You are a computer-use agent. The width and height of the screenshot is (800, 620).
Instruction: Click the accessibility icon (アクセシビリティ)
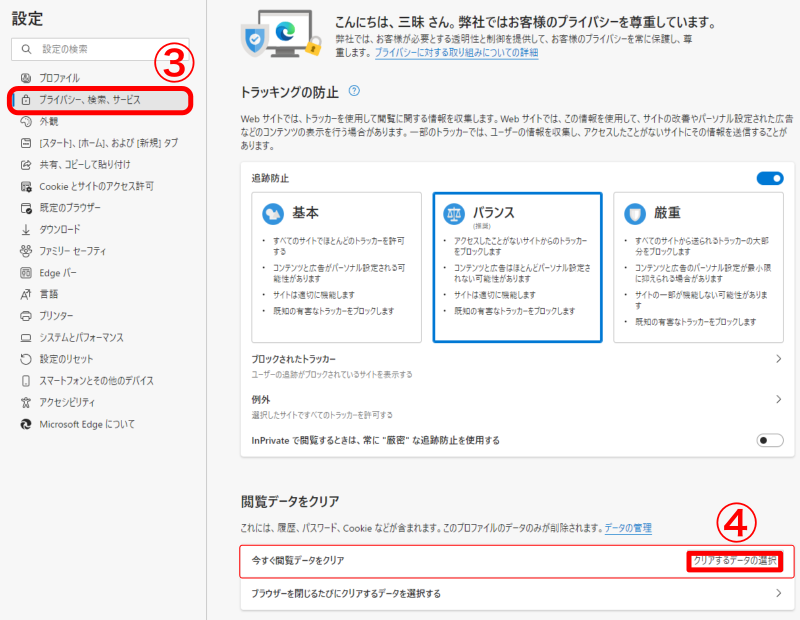26,402
